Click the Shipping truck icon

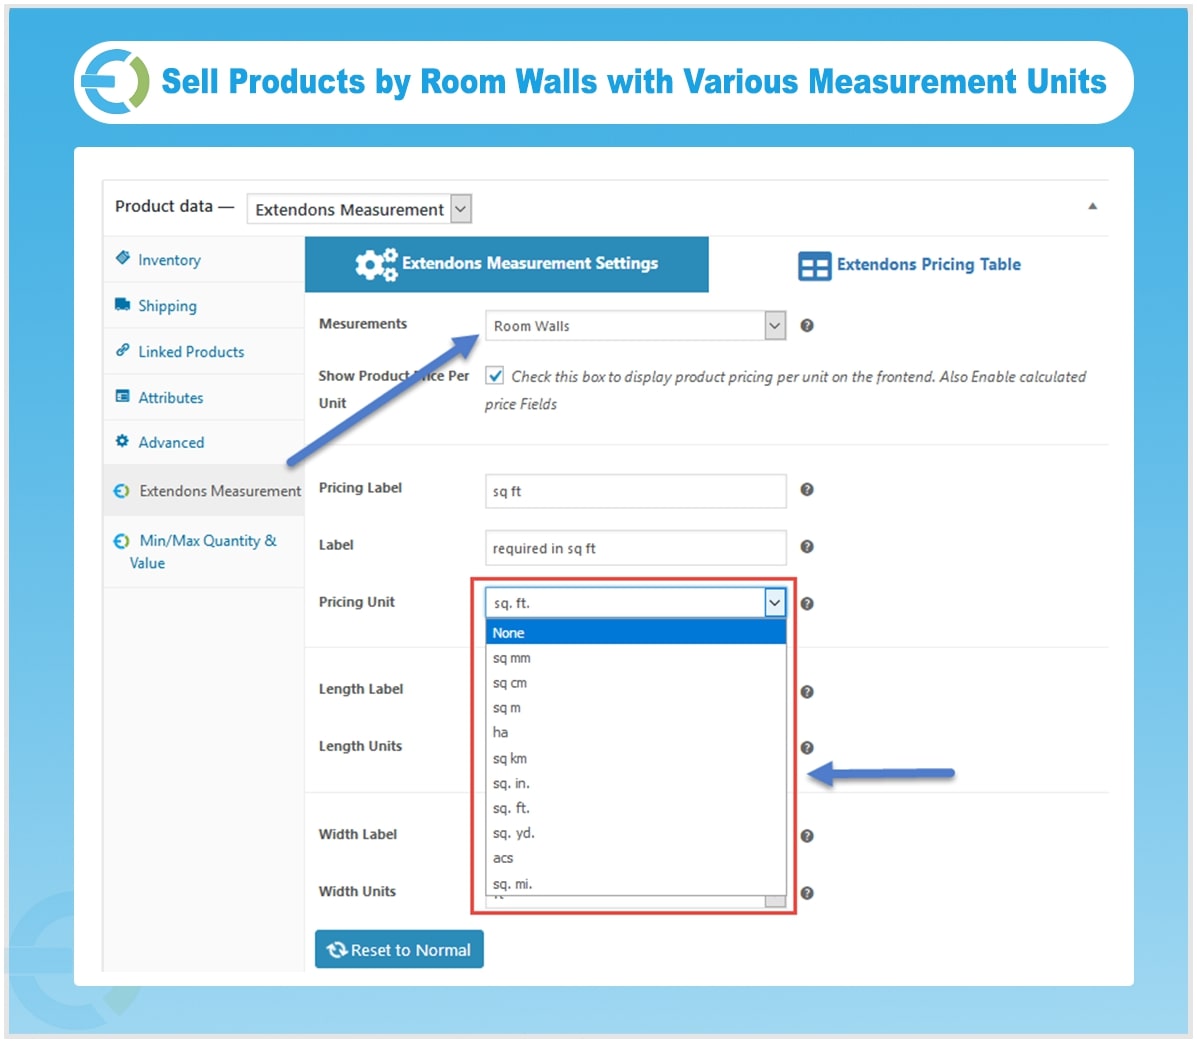pos(122,304)
